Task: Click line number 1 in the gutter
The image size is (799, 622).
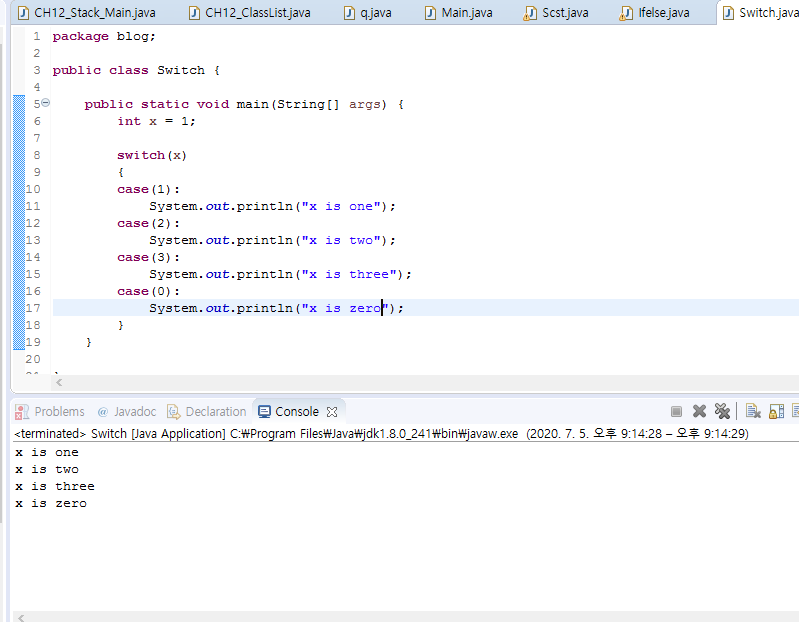Action: 36,36
